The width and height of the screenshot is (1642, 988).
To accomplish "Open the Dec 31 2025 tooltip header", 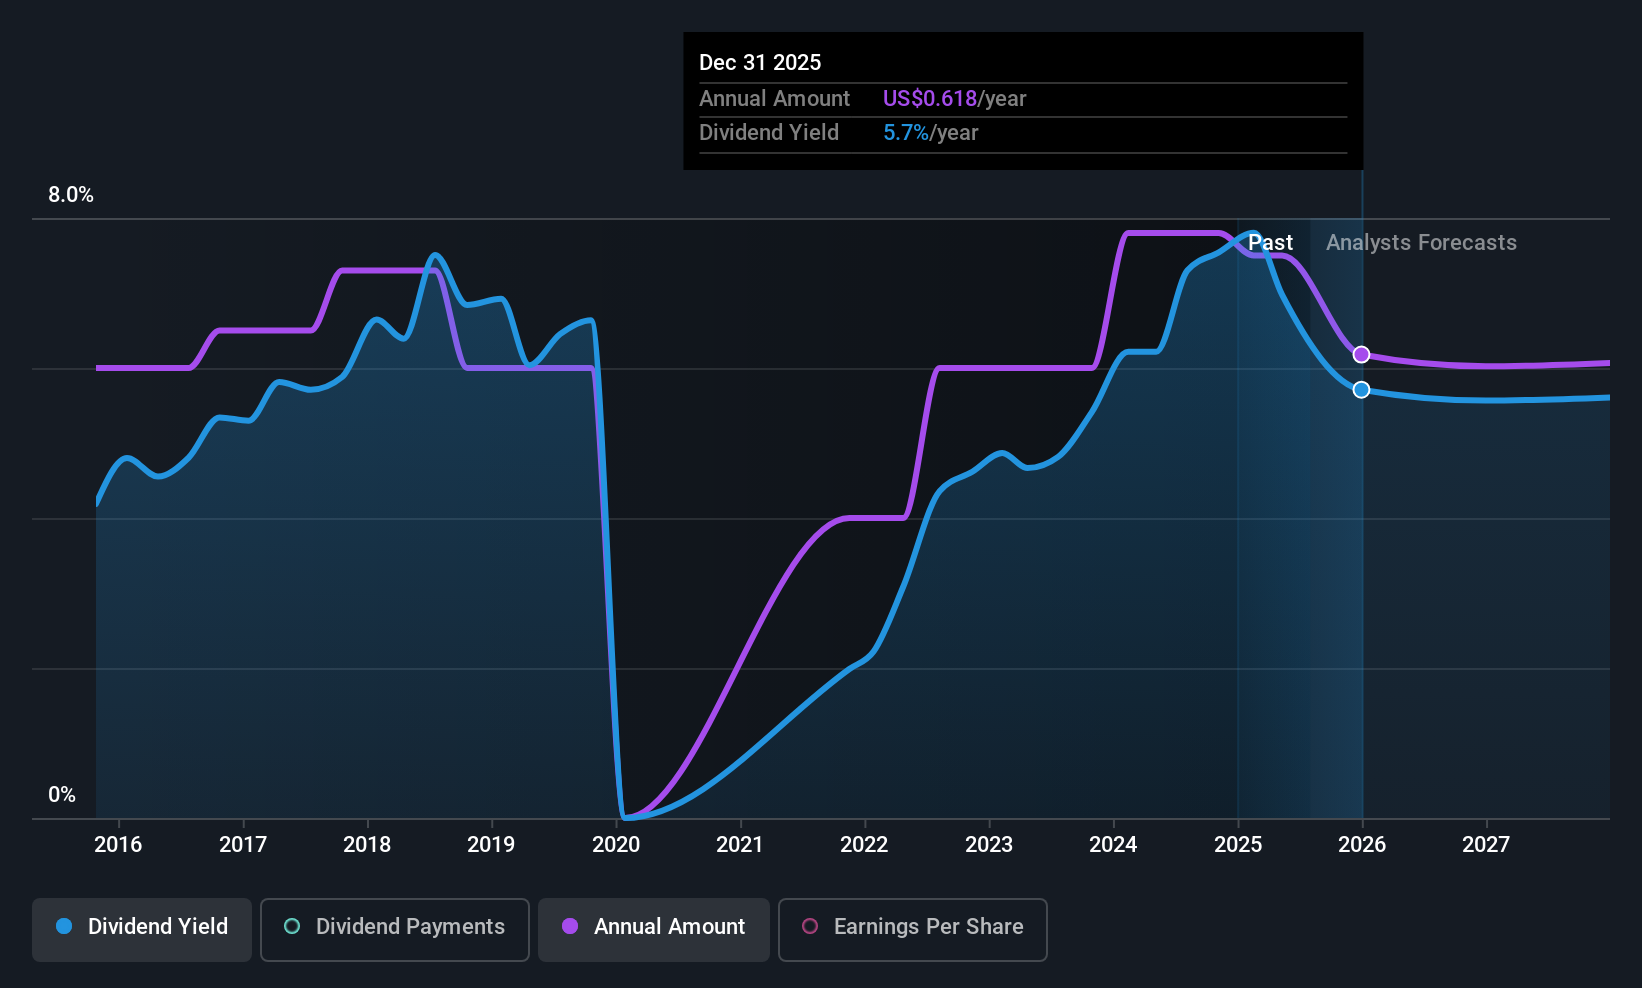I will click(760, 62).
